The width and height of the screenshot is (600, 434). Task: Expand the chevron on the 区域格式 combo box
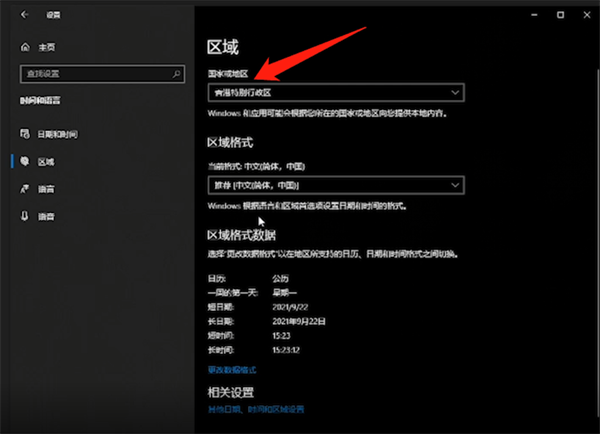click(455, 185)
